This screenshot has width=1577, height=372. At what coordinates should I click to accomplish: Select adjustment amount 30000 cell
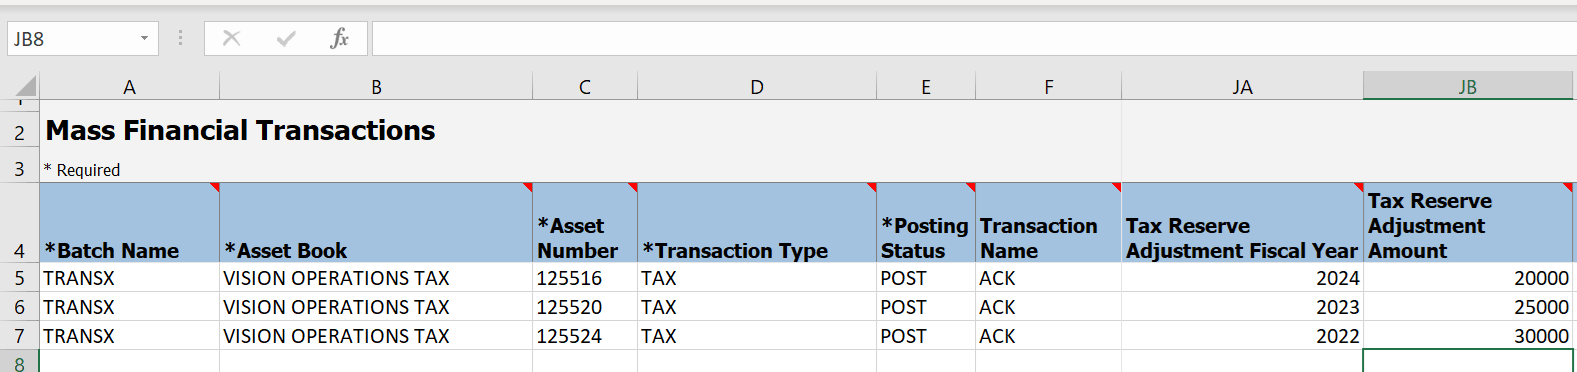tap(1468, 336)
